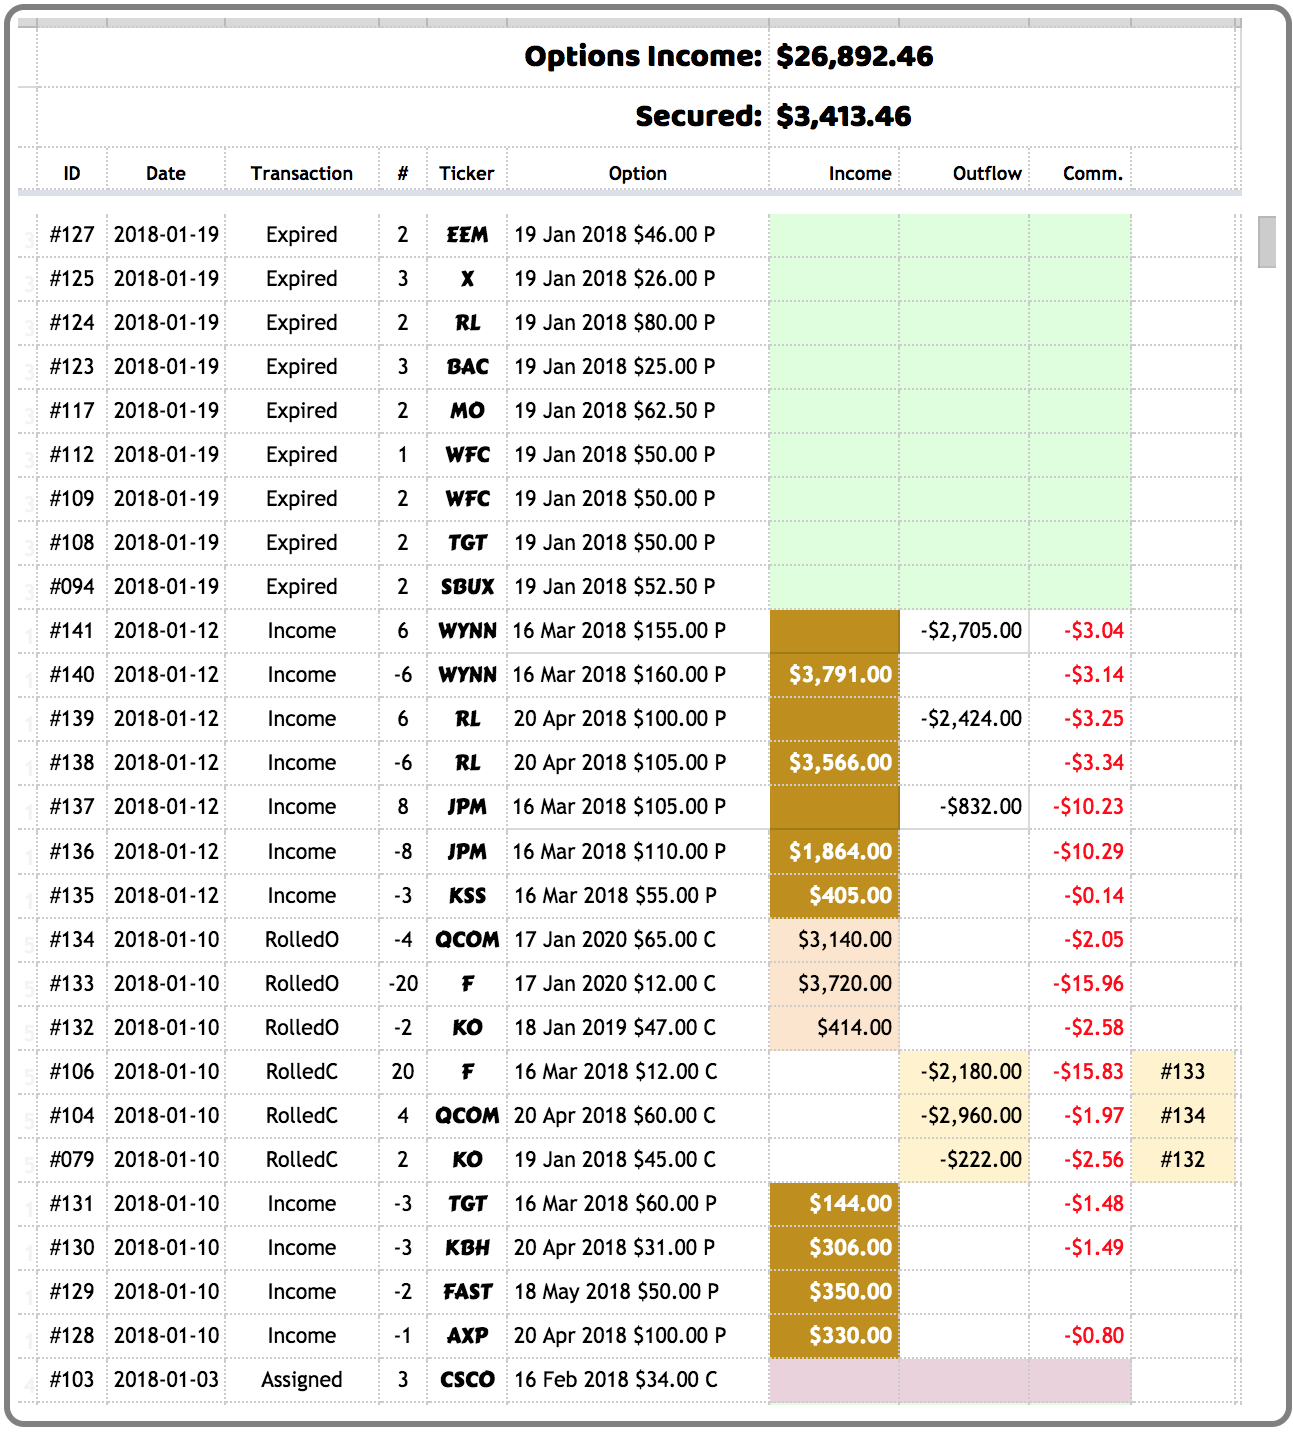This screenshot has height=1433, width=1293.
Task: Select the BAC ticker cell
Action: (467, 367)
